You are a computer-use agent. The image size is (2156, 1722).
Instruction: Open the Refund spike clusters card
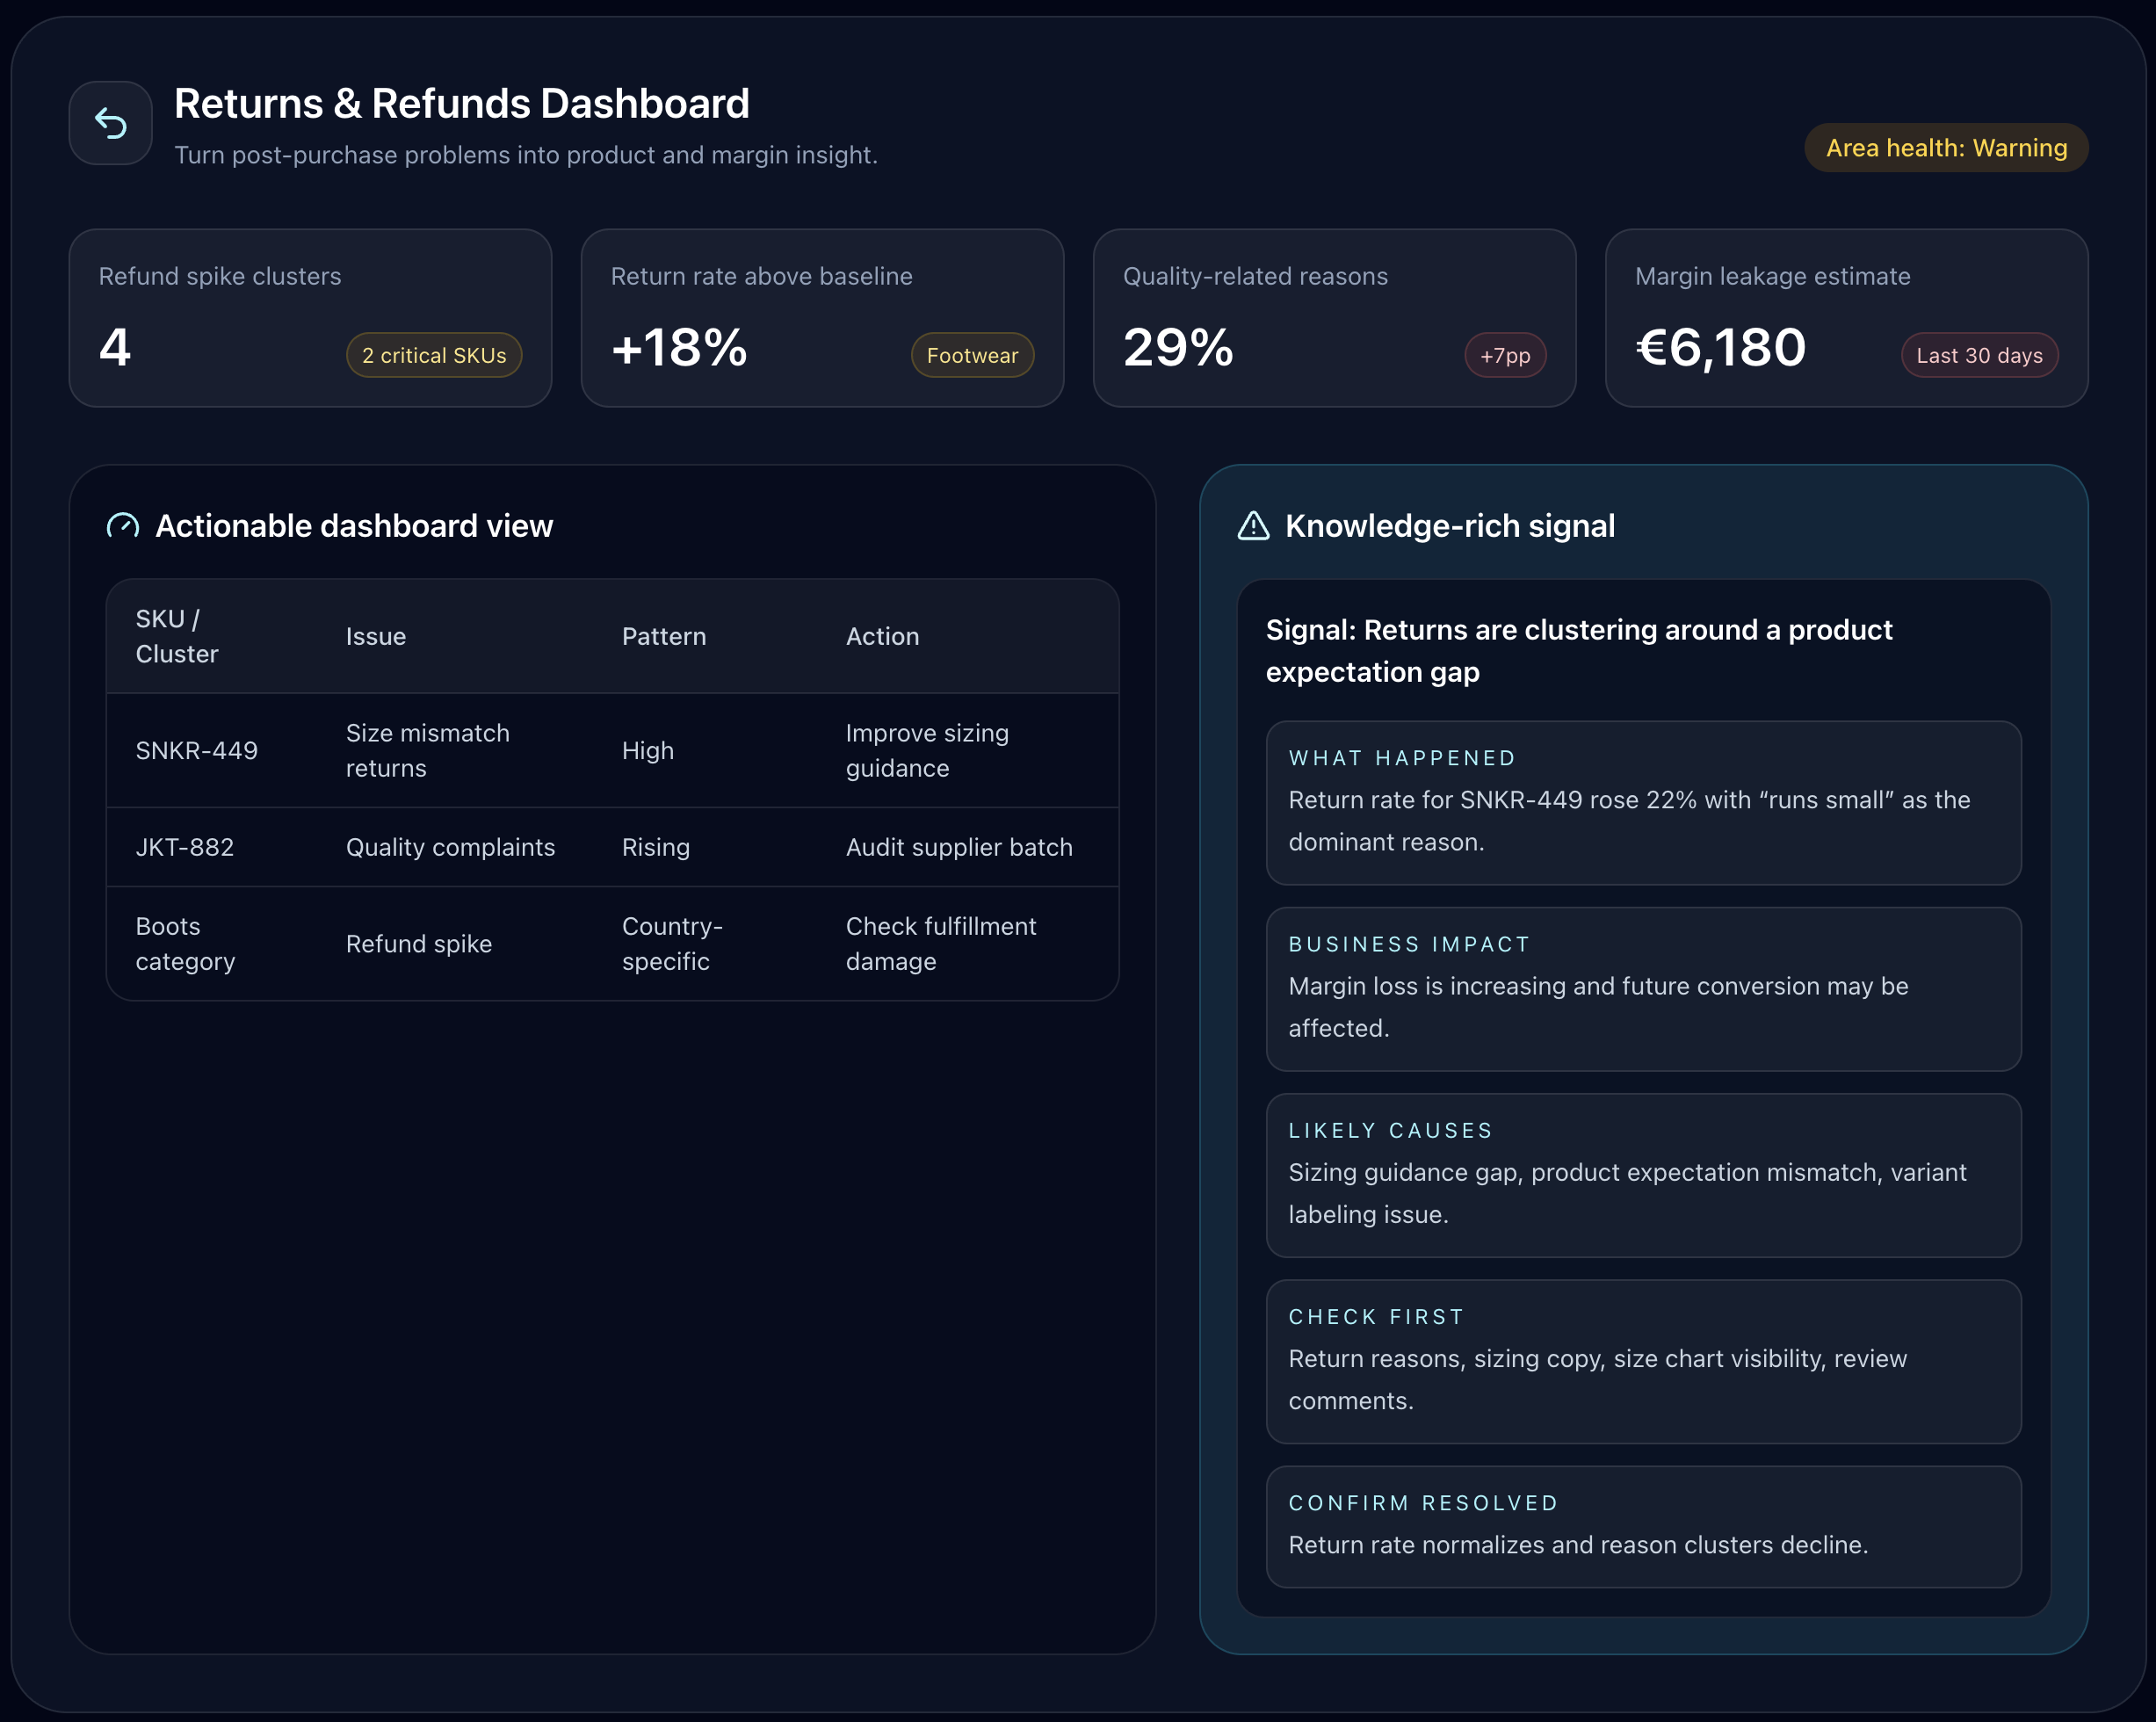(310, 317)
